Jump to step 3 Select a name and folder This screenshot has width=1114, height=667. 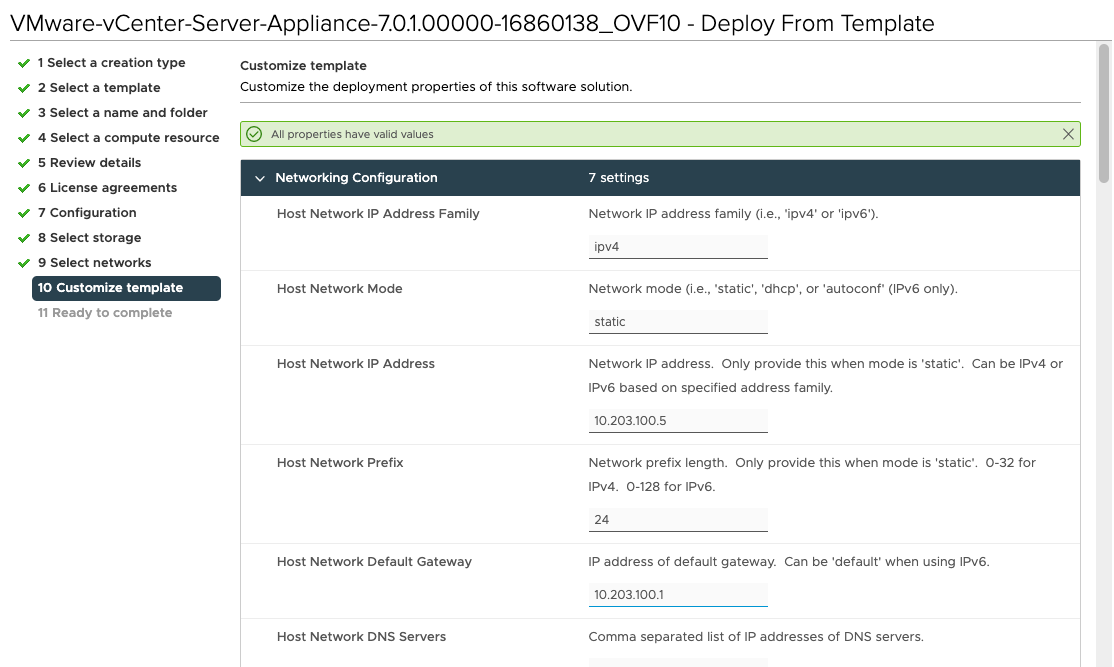tap(122, 113)
